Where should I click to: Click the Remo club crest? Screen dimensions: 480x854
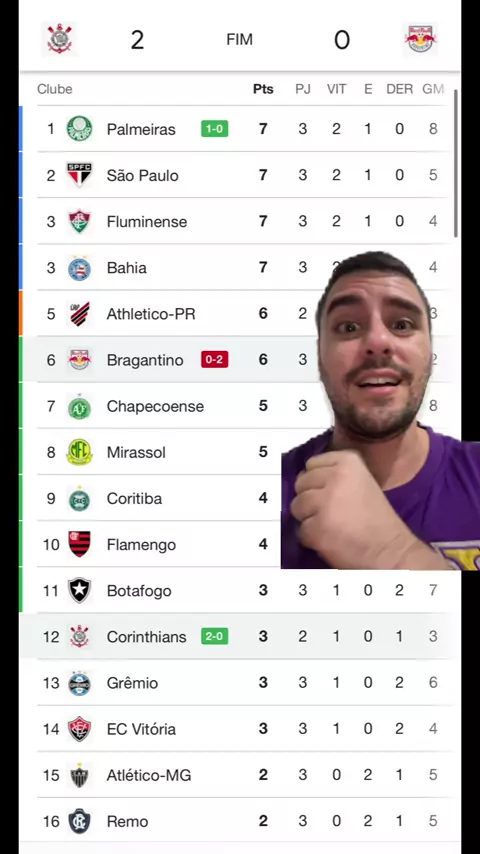[80, 821]
